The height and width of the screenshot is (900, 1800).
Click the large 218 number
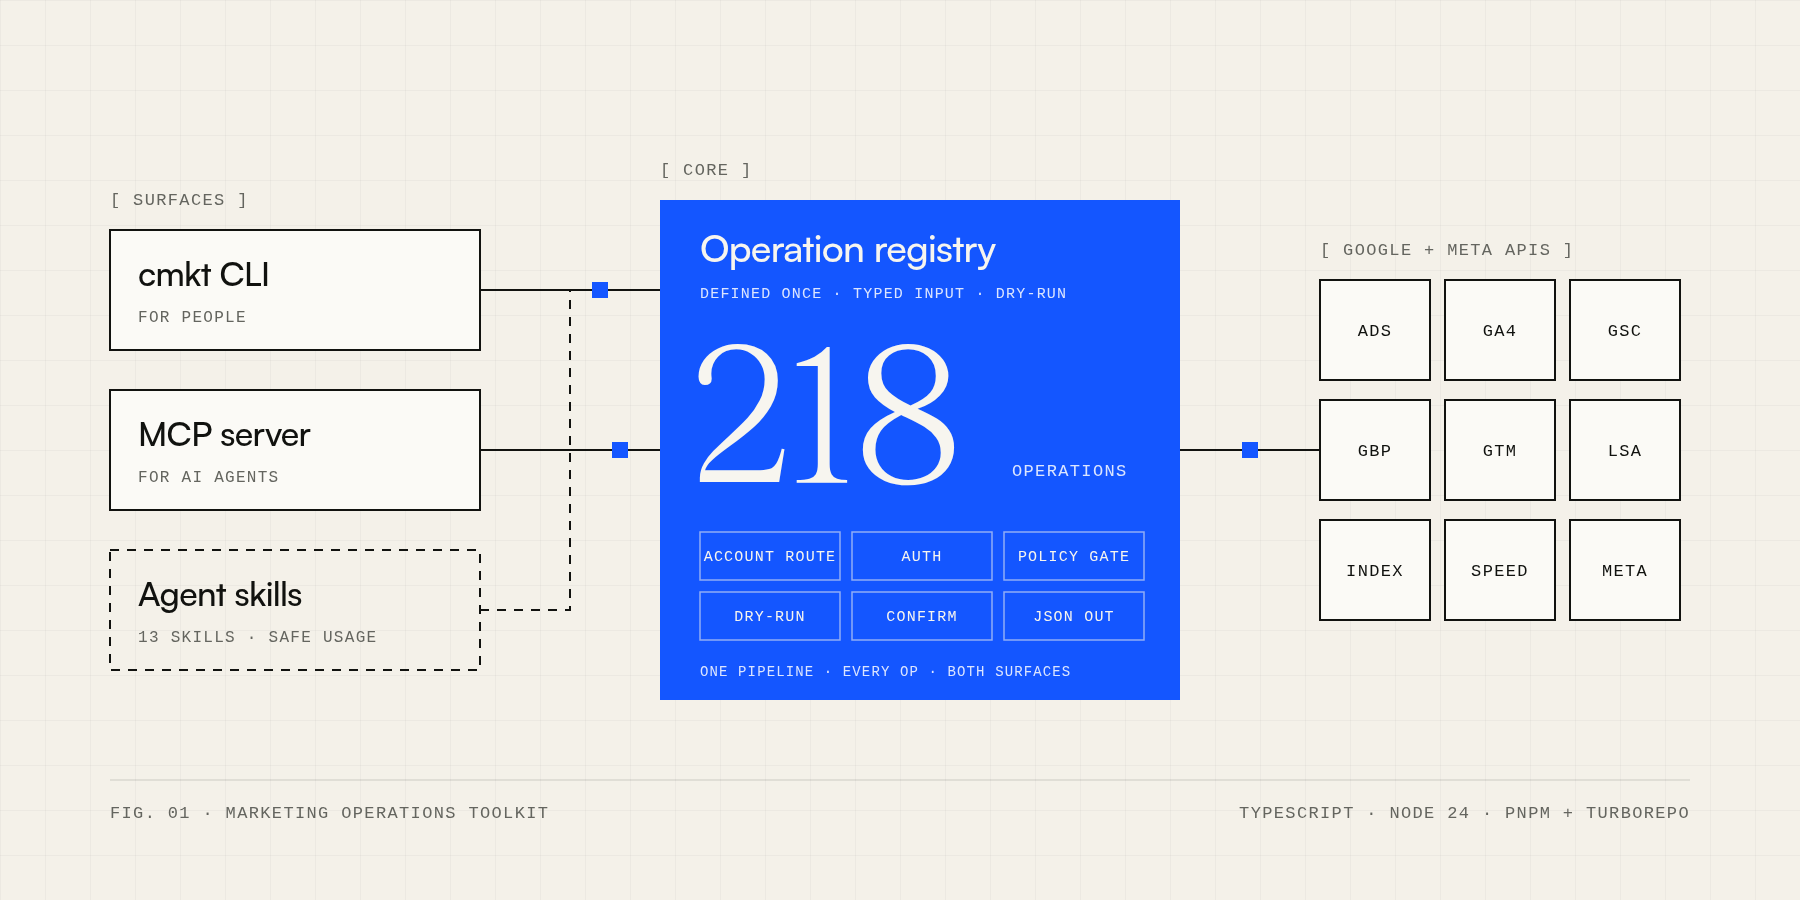[826, 414]
